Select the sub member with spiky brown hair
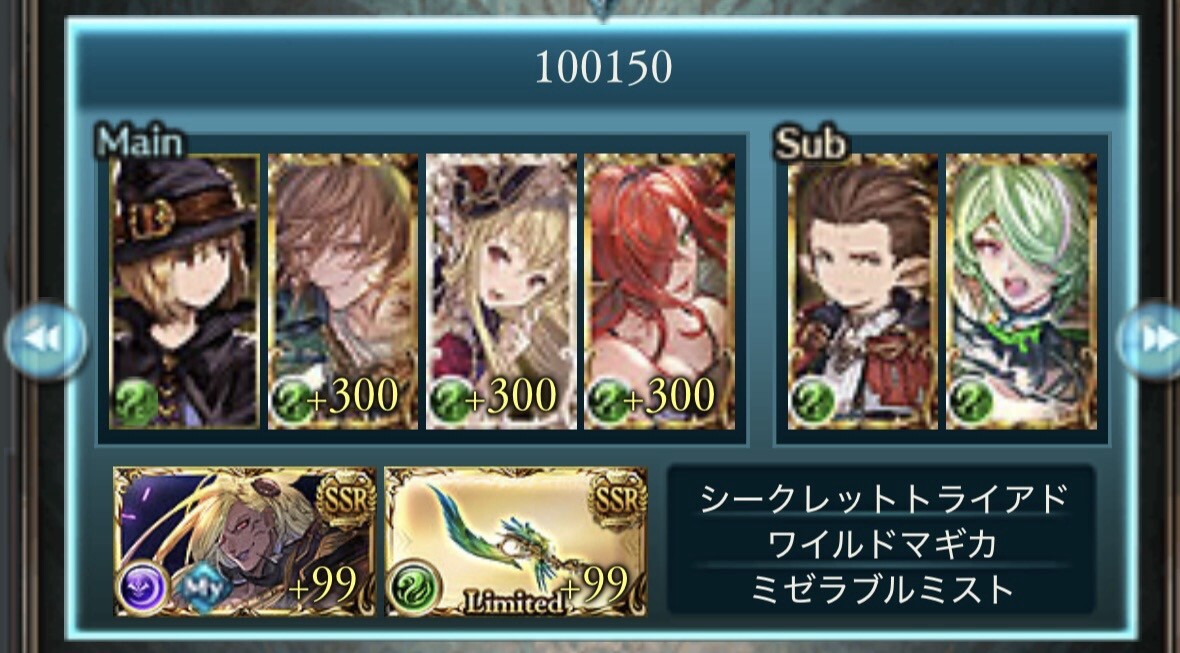The image size is (1180, 653). click(862, 292)
